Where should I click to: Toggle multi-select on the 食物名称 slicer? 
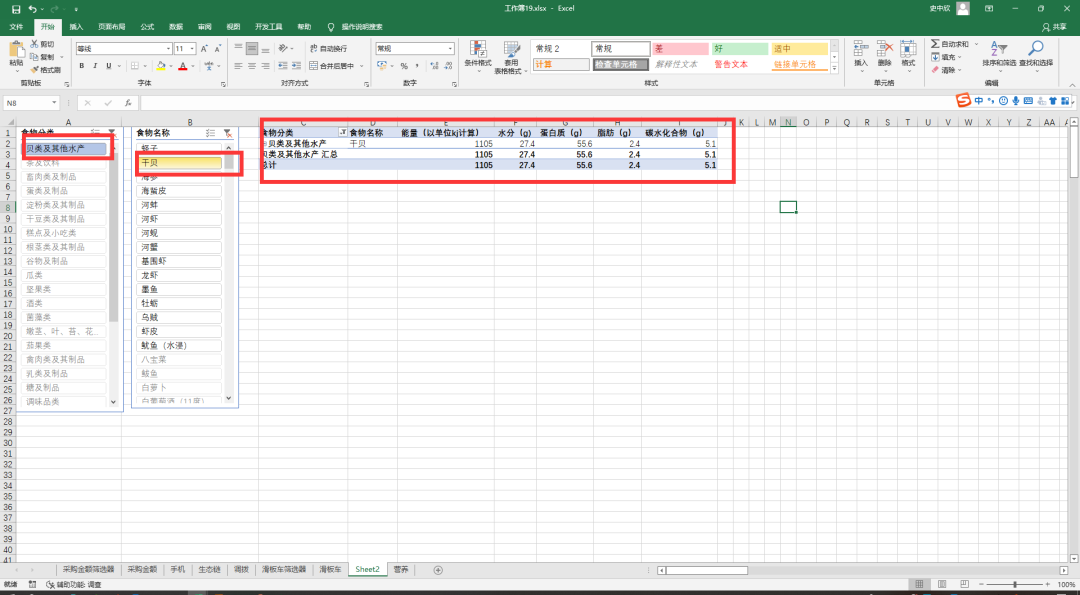coord(210,133)
